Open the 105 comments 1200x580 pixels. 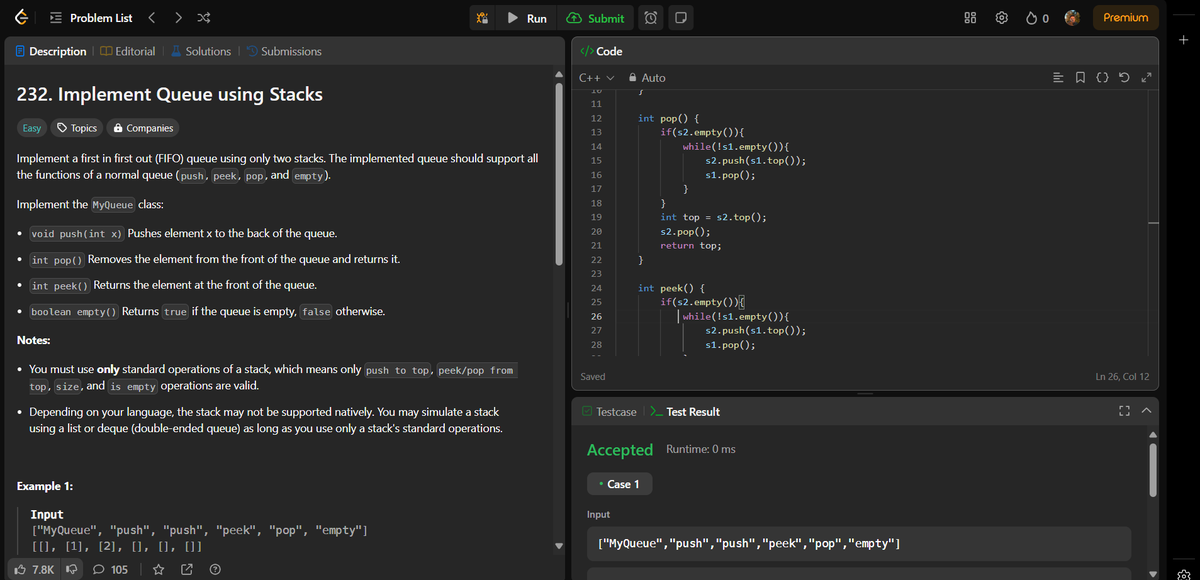(110, 569)
